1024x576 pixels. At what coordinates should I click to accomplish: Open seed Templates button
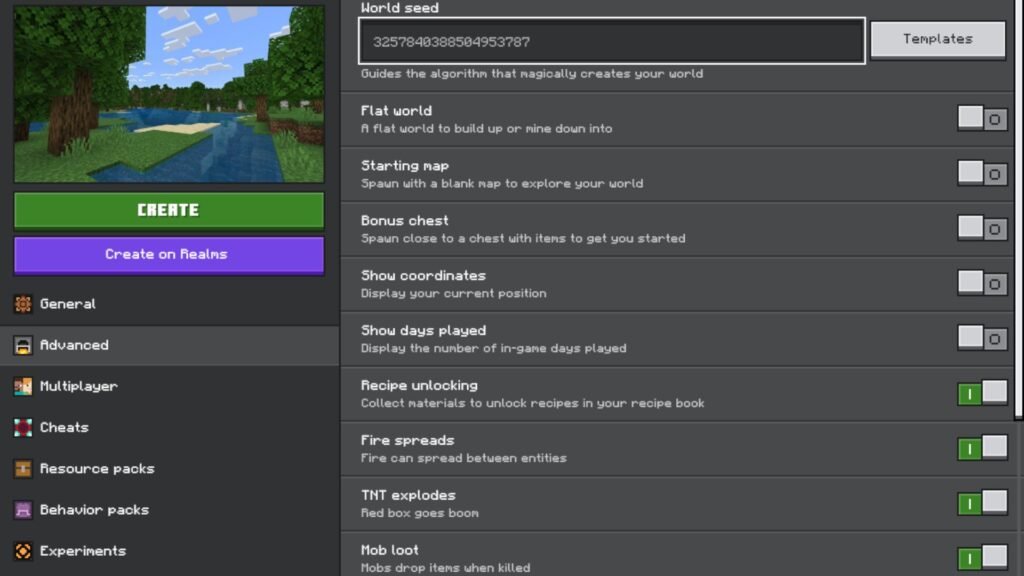click(938, 39)
